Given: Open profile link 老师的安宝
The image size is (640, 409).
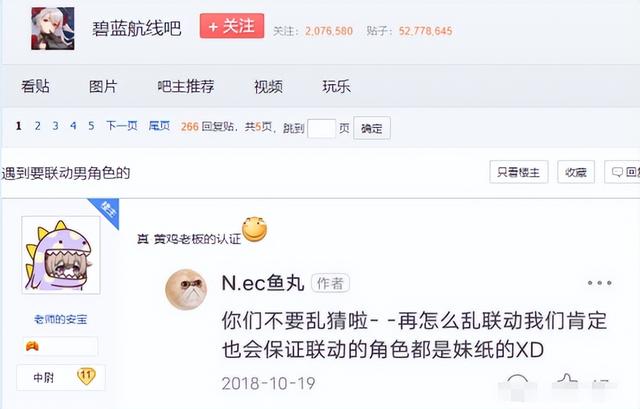Looking at the screenshot, I should [x=61, y=319].
